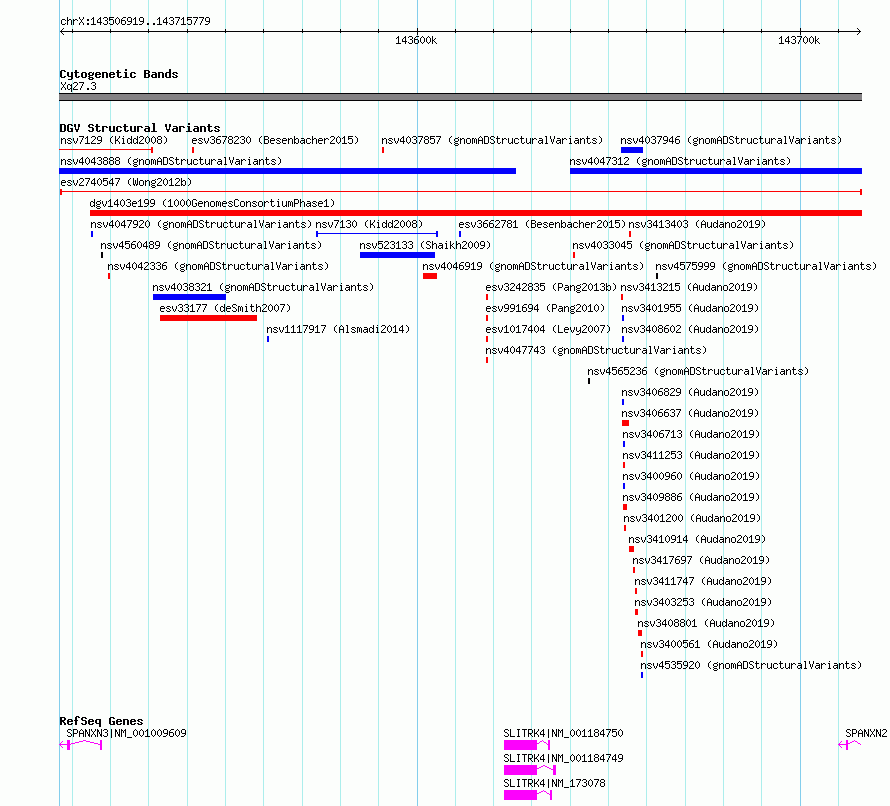Click the red nsv4046919 variant bar
890x806 pixels.
click(x=430, y=276)
